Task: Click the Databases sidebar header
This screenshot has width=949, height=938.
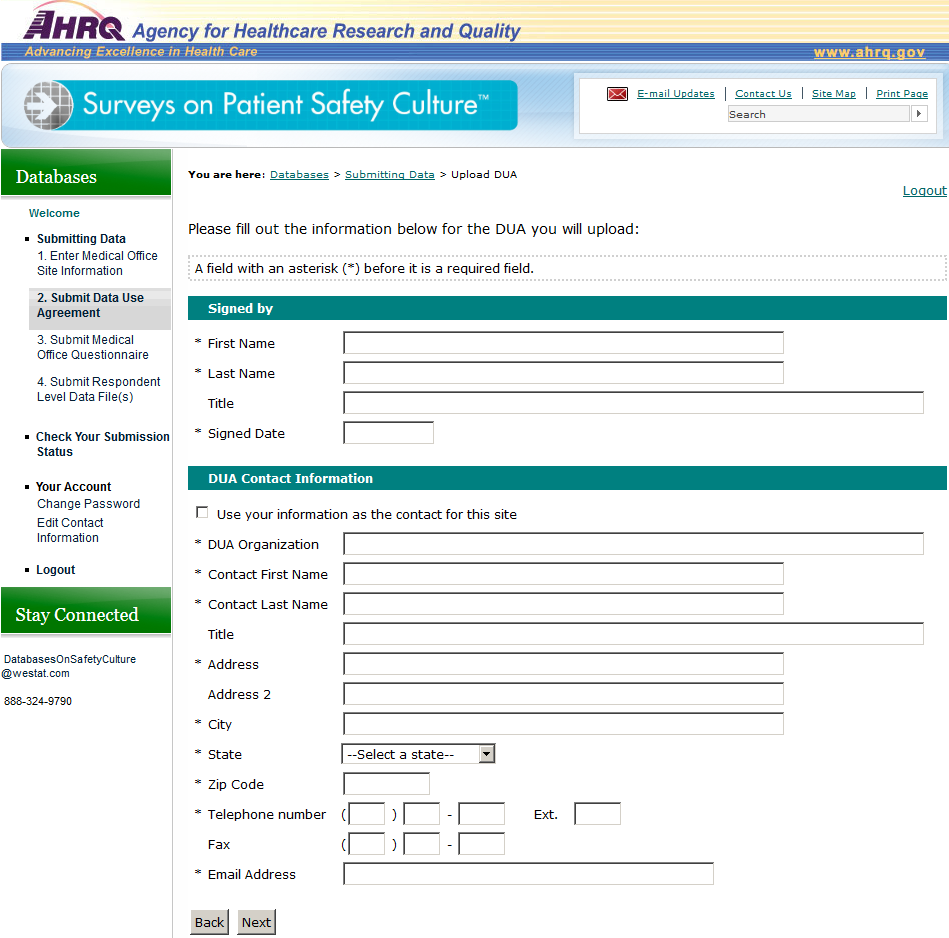Action: (86, 174)
